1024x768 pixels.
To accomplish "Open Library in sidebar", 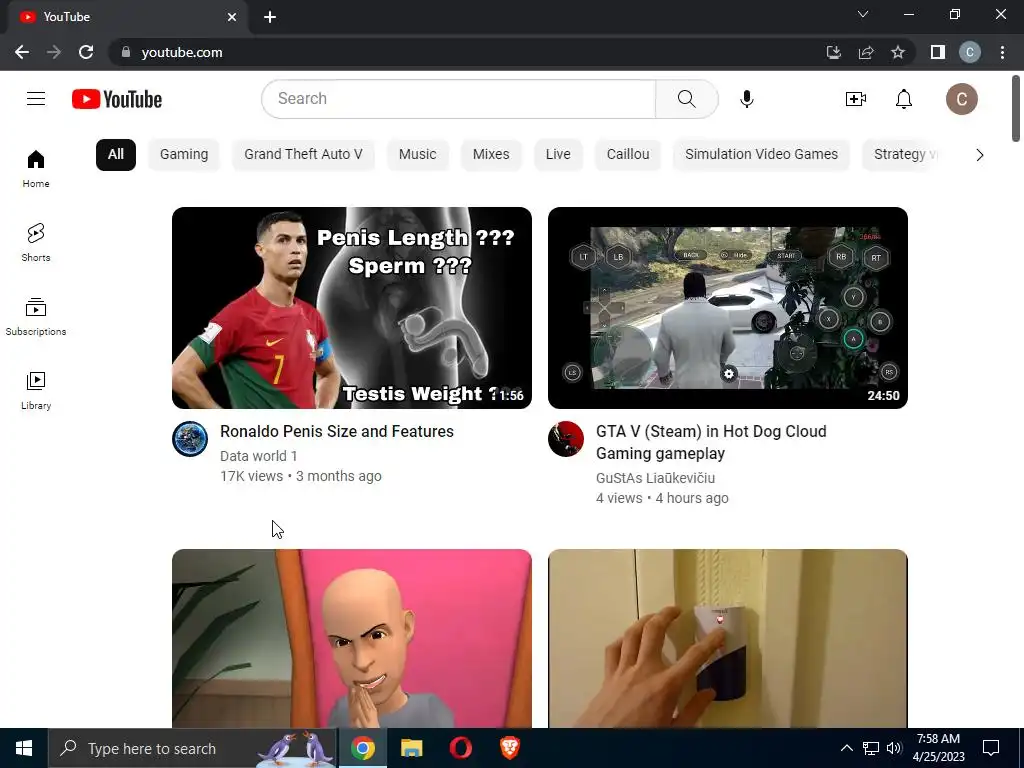I will 36,391.
